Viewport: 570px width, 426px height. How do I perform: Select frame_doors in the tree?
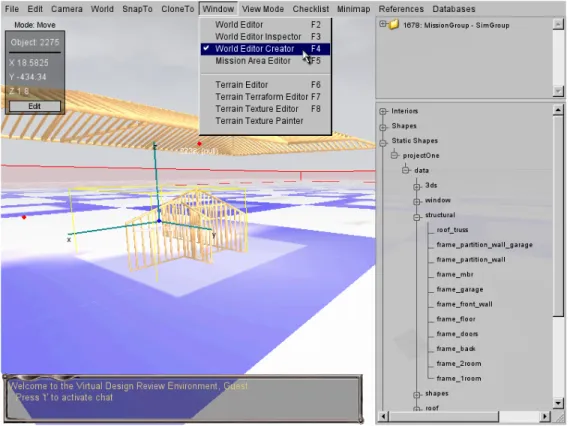pos(457,334)
